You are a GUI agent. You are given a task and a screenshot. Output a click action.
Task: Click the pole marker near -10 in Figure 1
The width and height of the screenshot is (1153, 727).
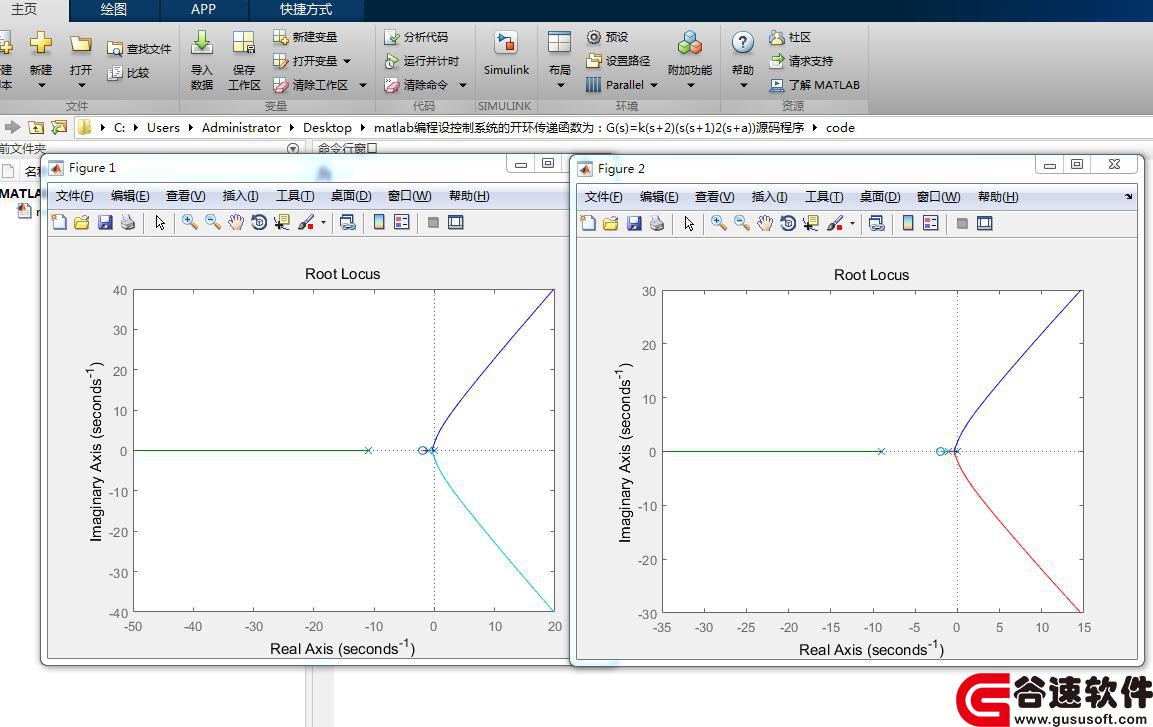click(x=368, y=450)
